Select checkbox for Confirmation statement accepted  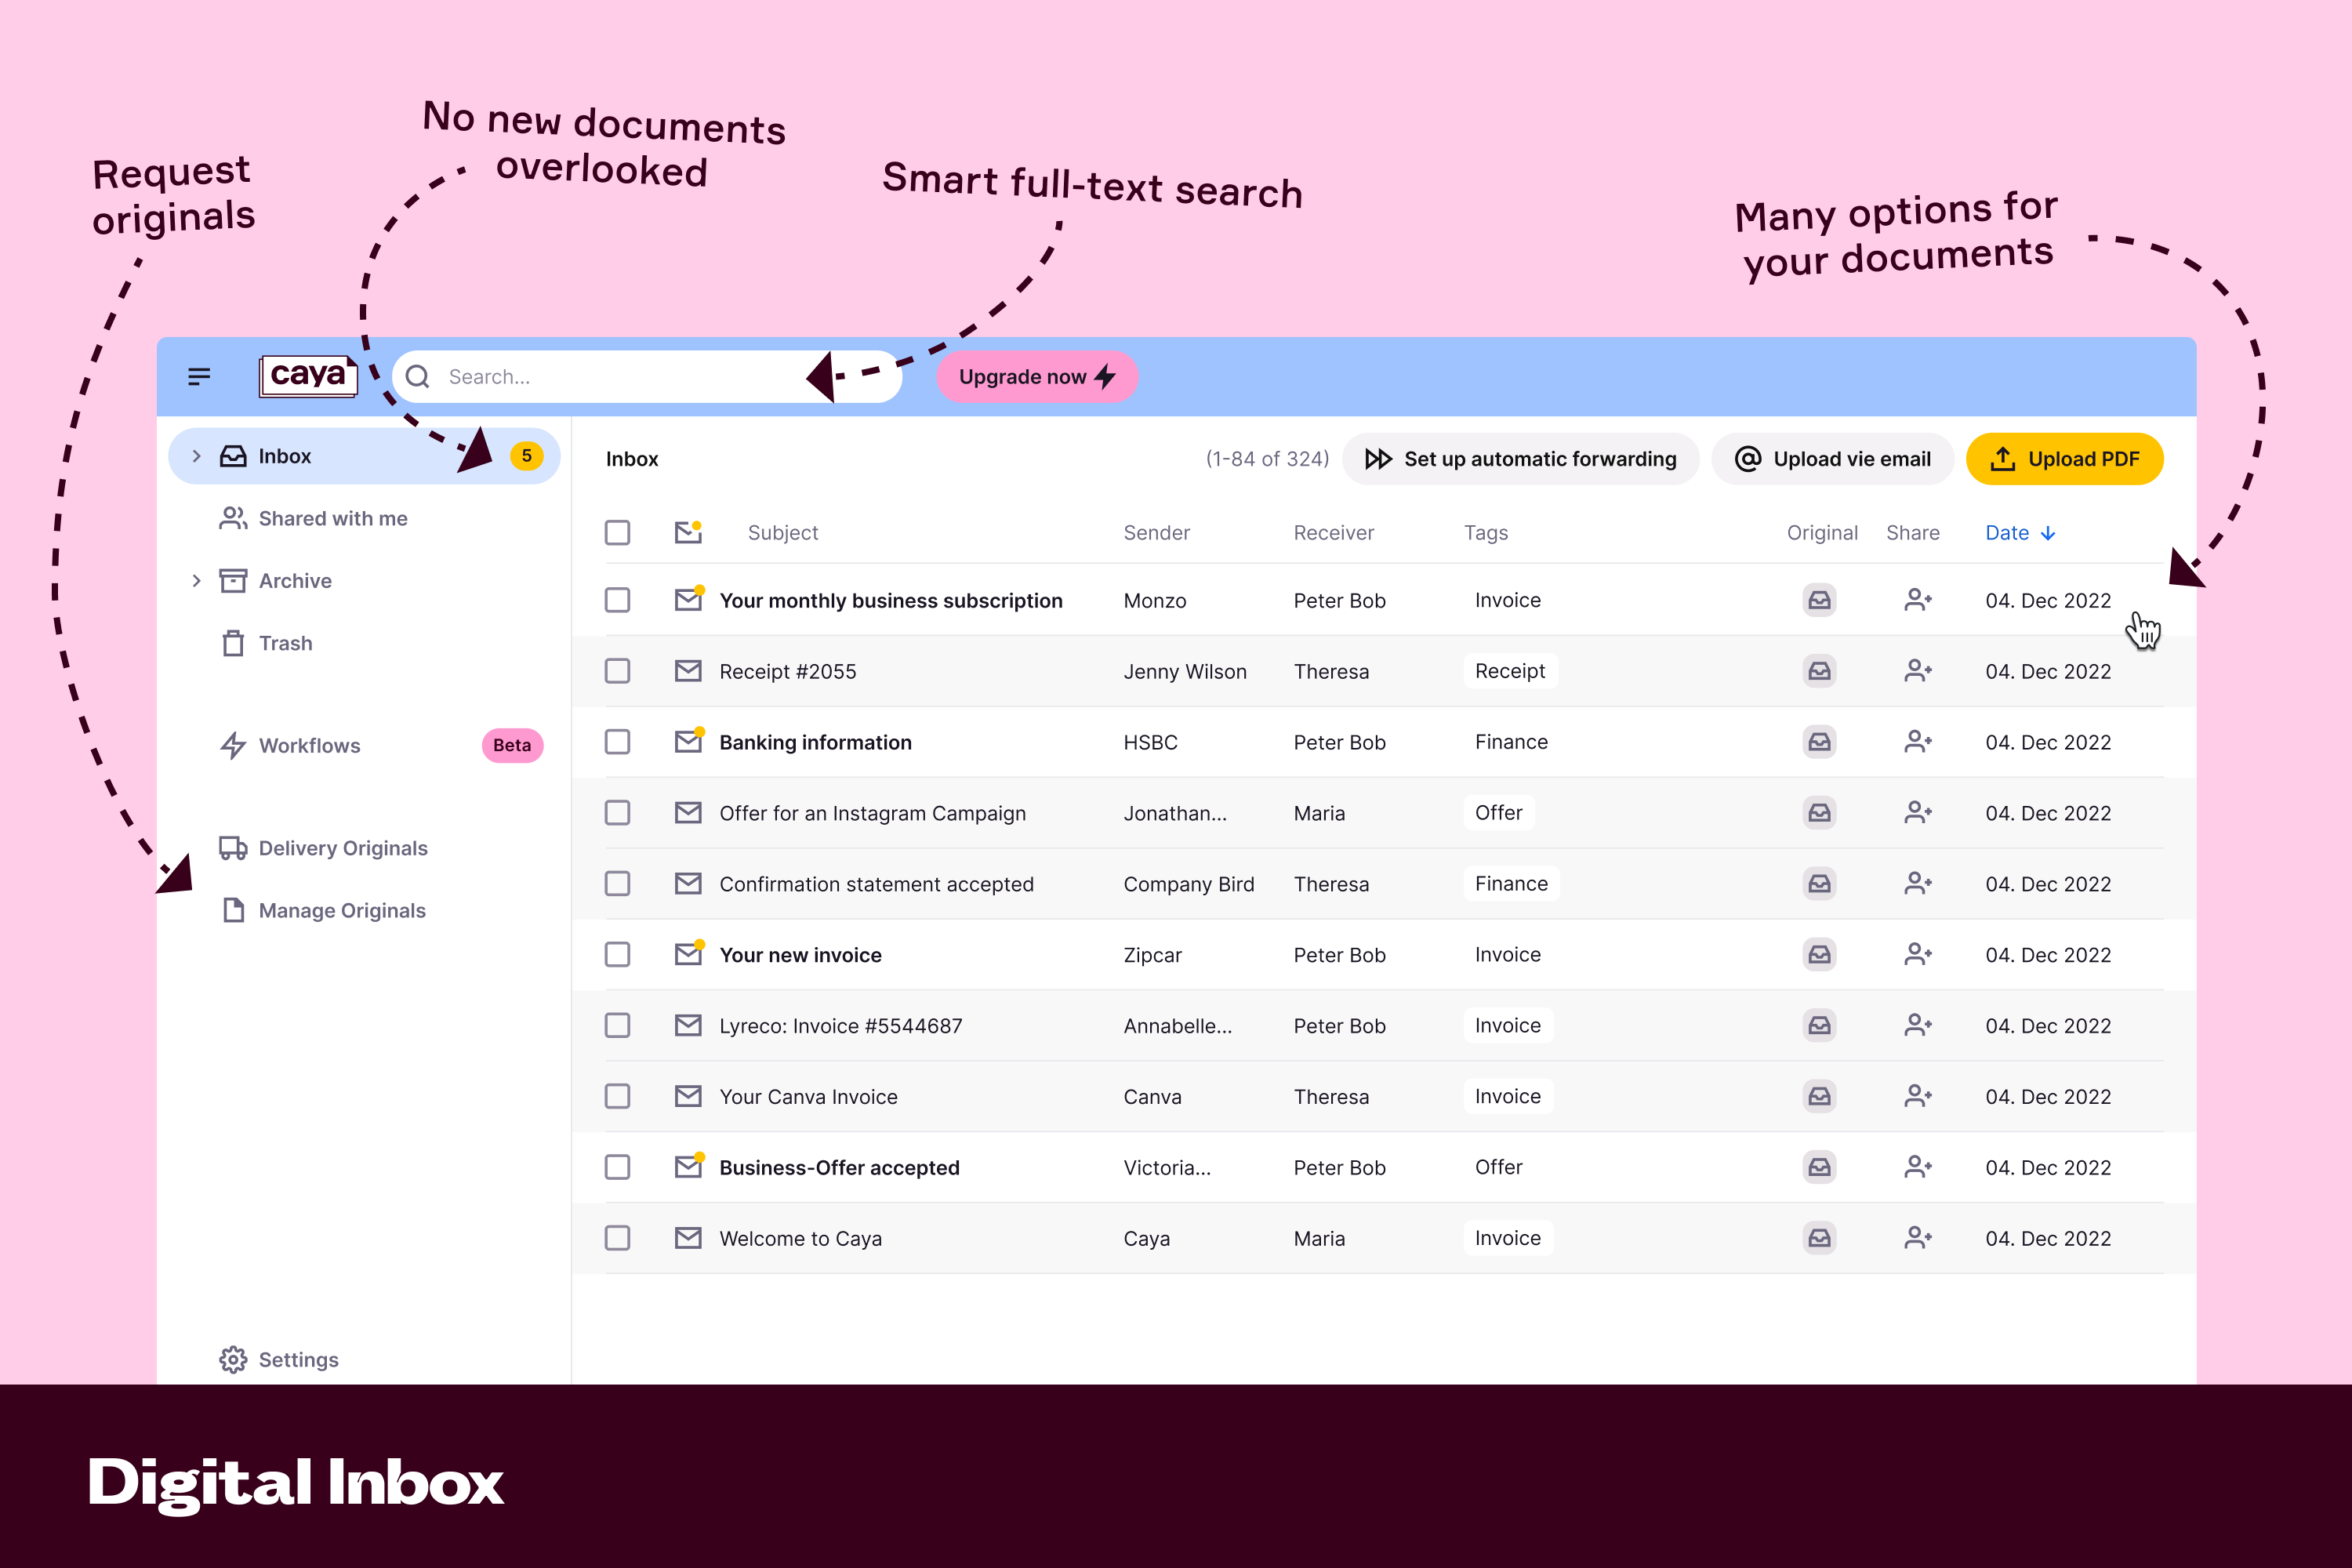pyautogui.click(x=617, y=884)
